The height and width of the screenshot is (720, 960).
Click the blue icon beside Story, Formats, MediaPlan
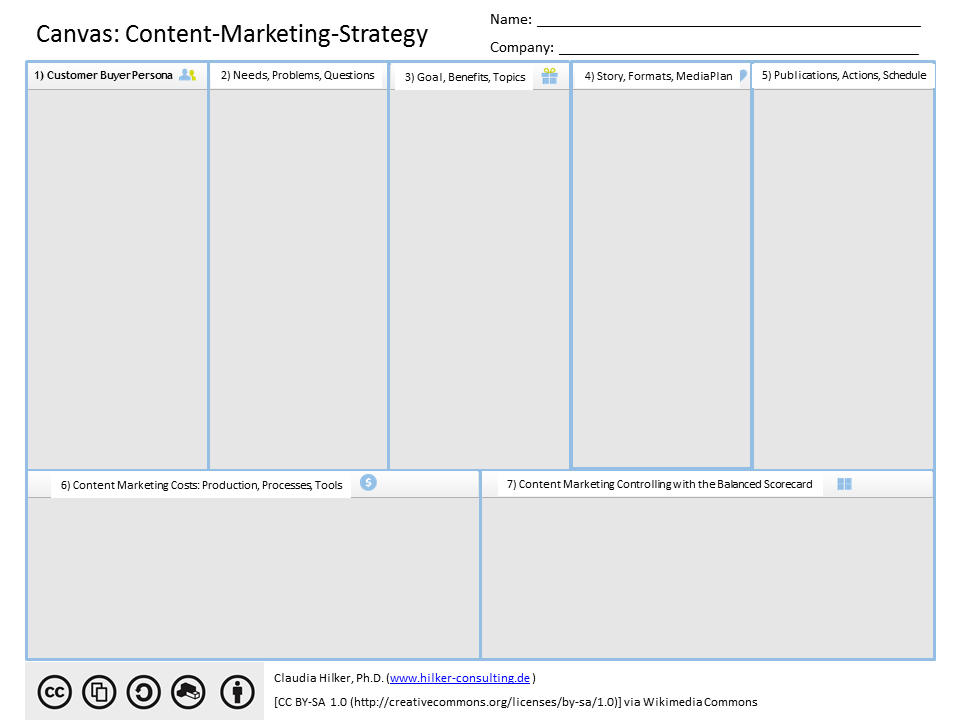tap(743, 75)
